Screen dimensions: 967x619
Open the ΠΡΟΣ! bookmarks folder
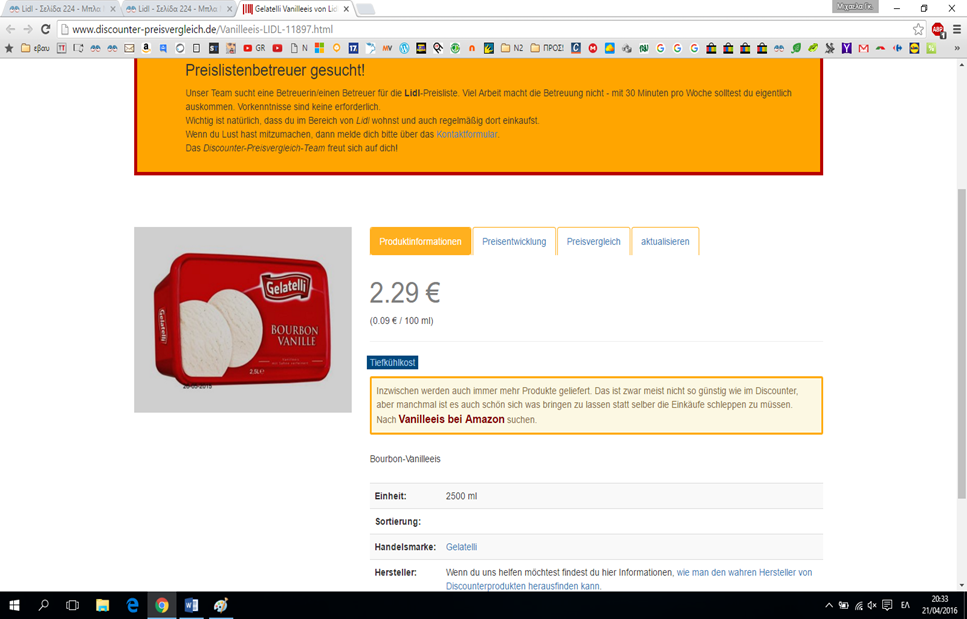coord(547,48)
